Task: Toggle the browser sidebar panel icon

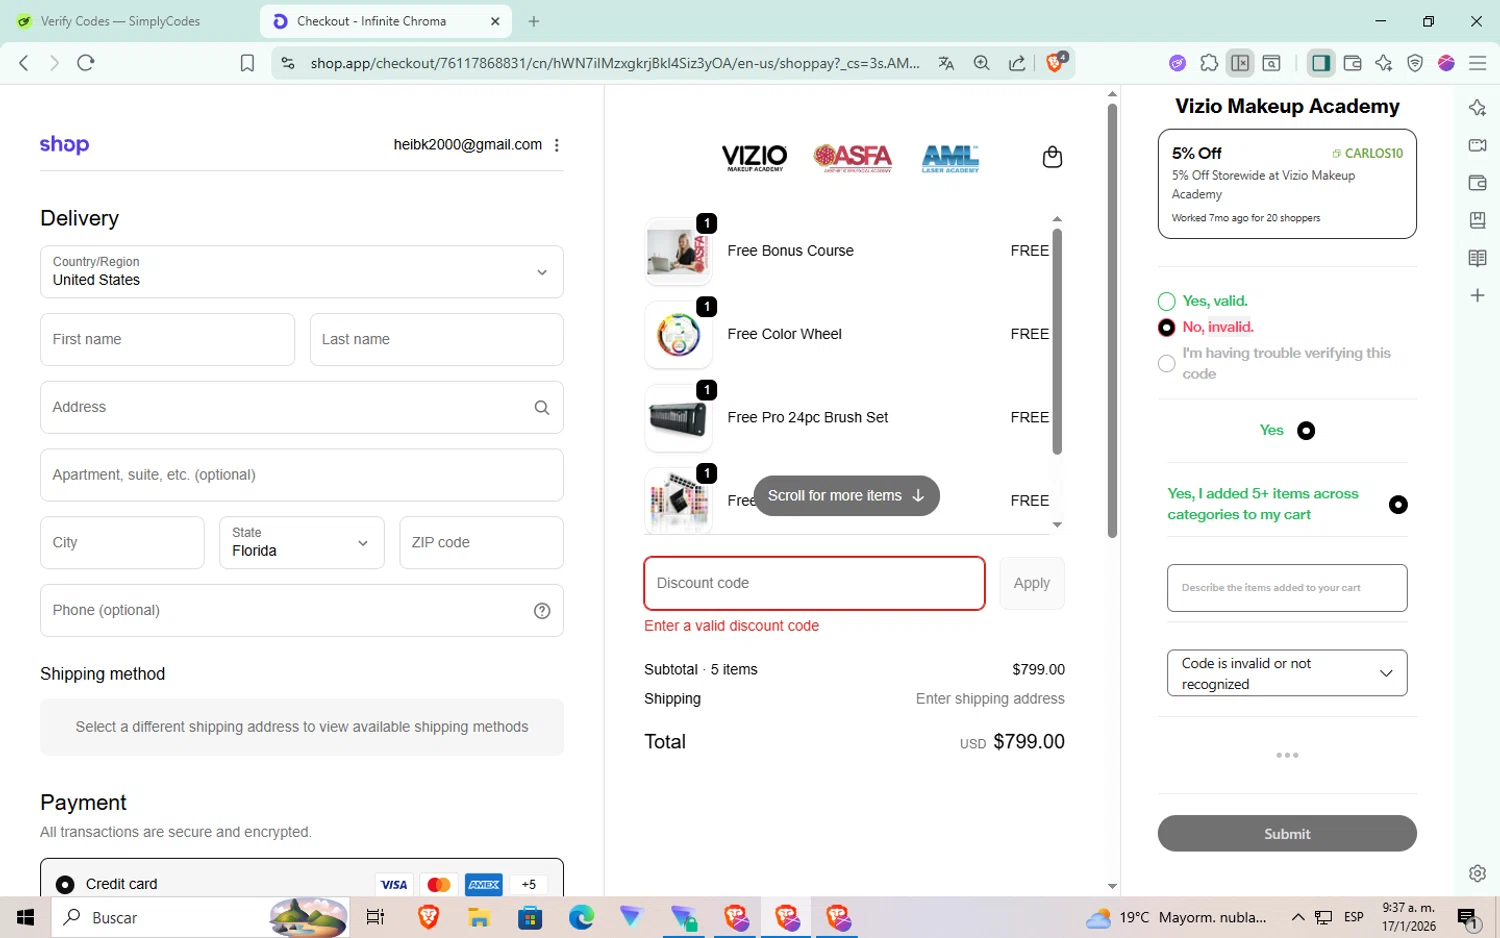Action: click(x=1321, y=63)
